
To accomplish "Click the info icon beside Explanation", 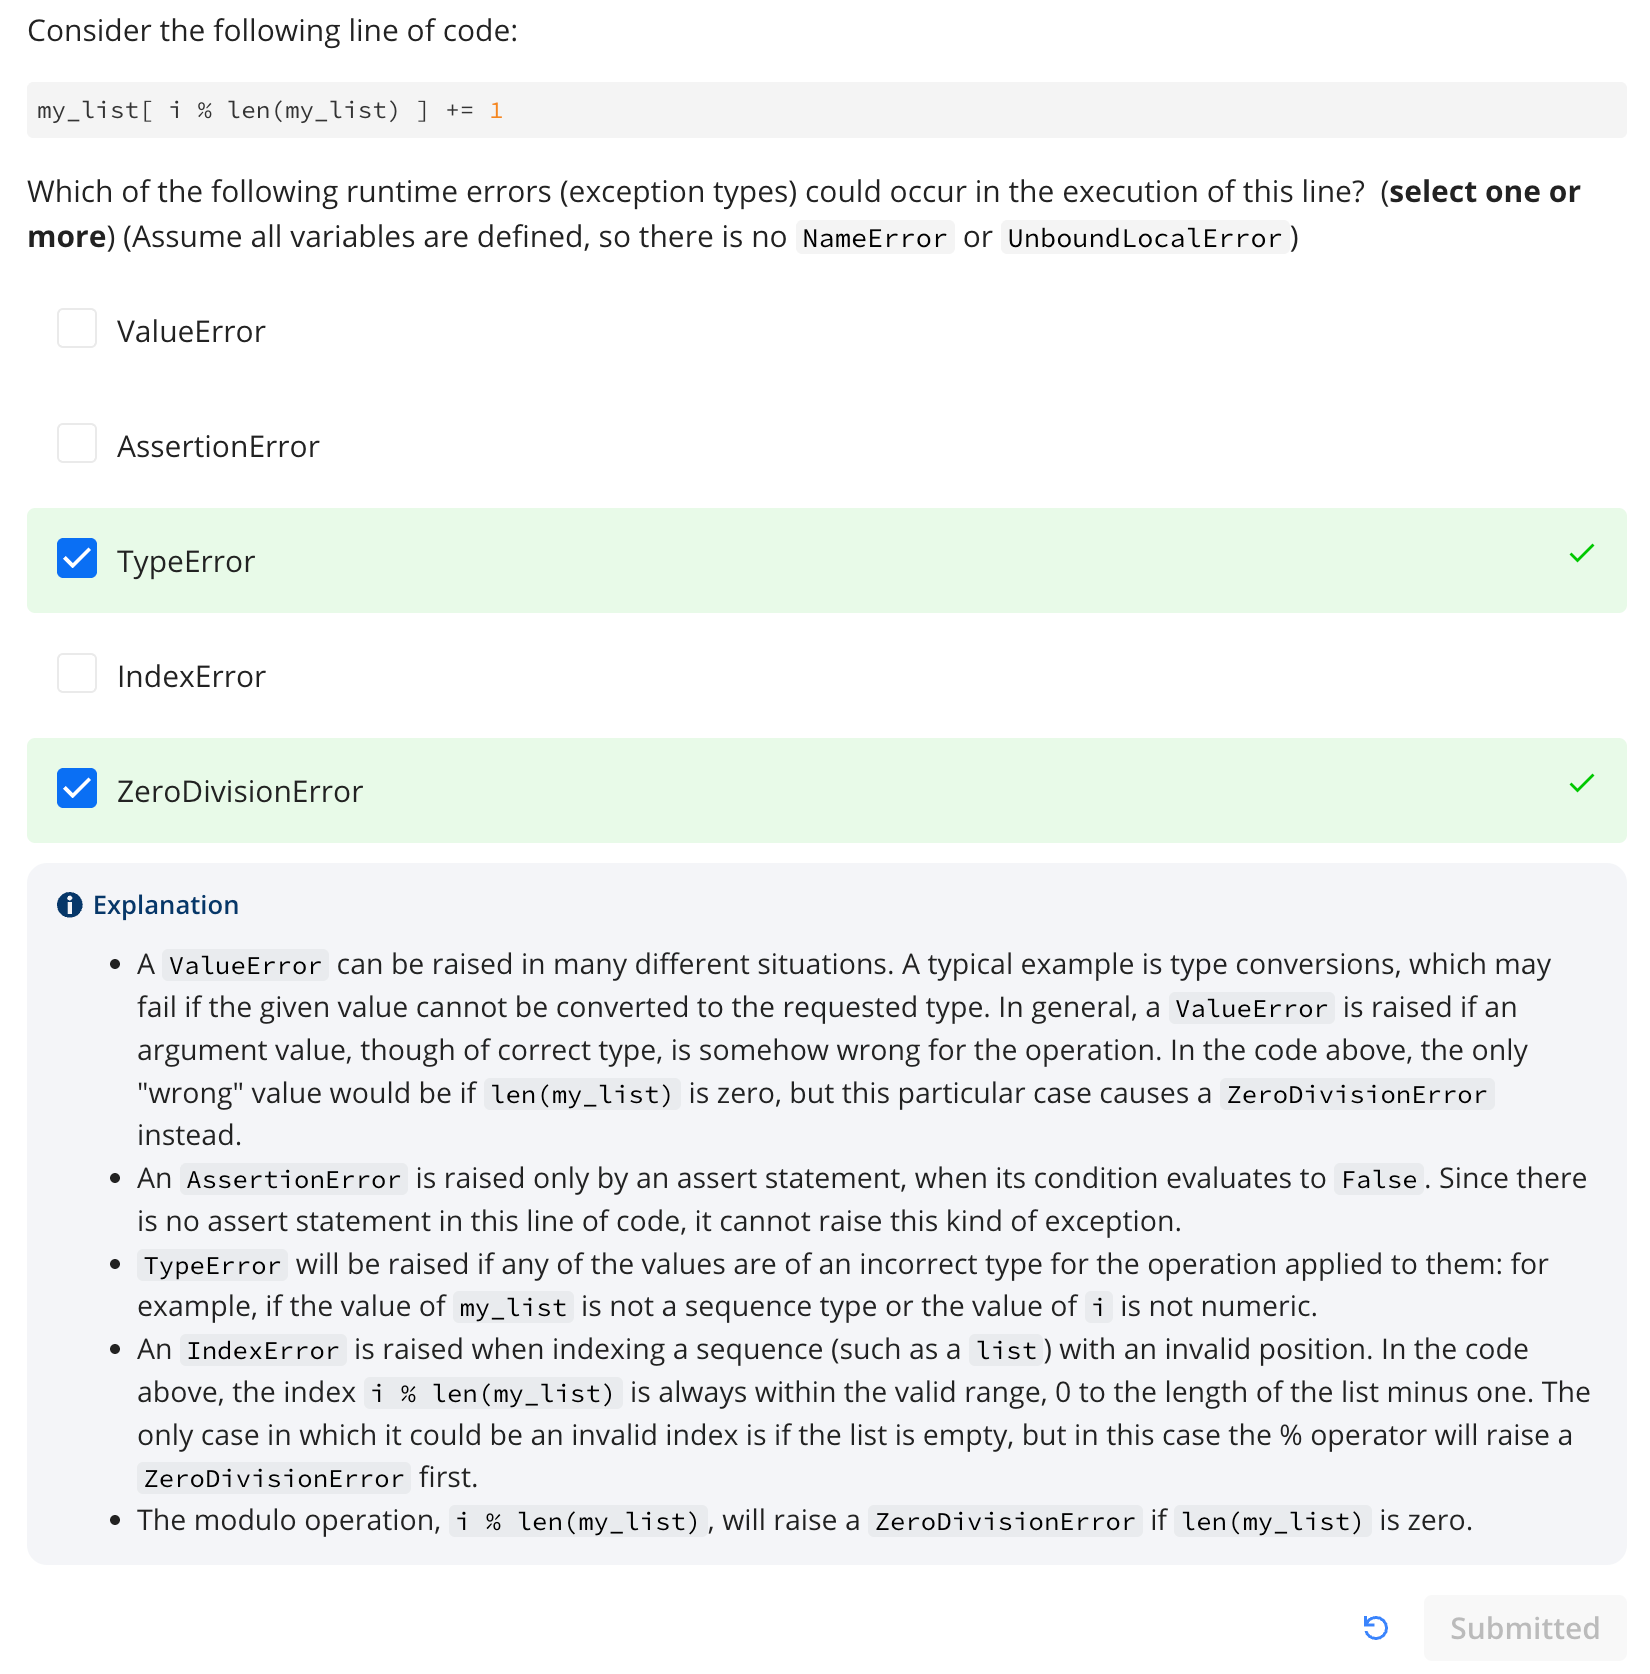I will pyautogui.click(x=70, y=905).
